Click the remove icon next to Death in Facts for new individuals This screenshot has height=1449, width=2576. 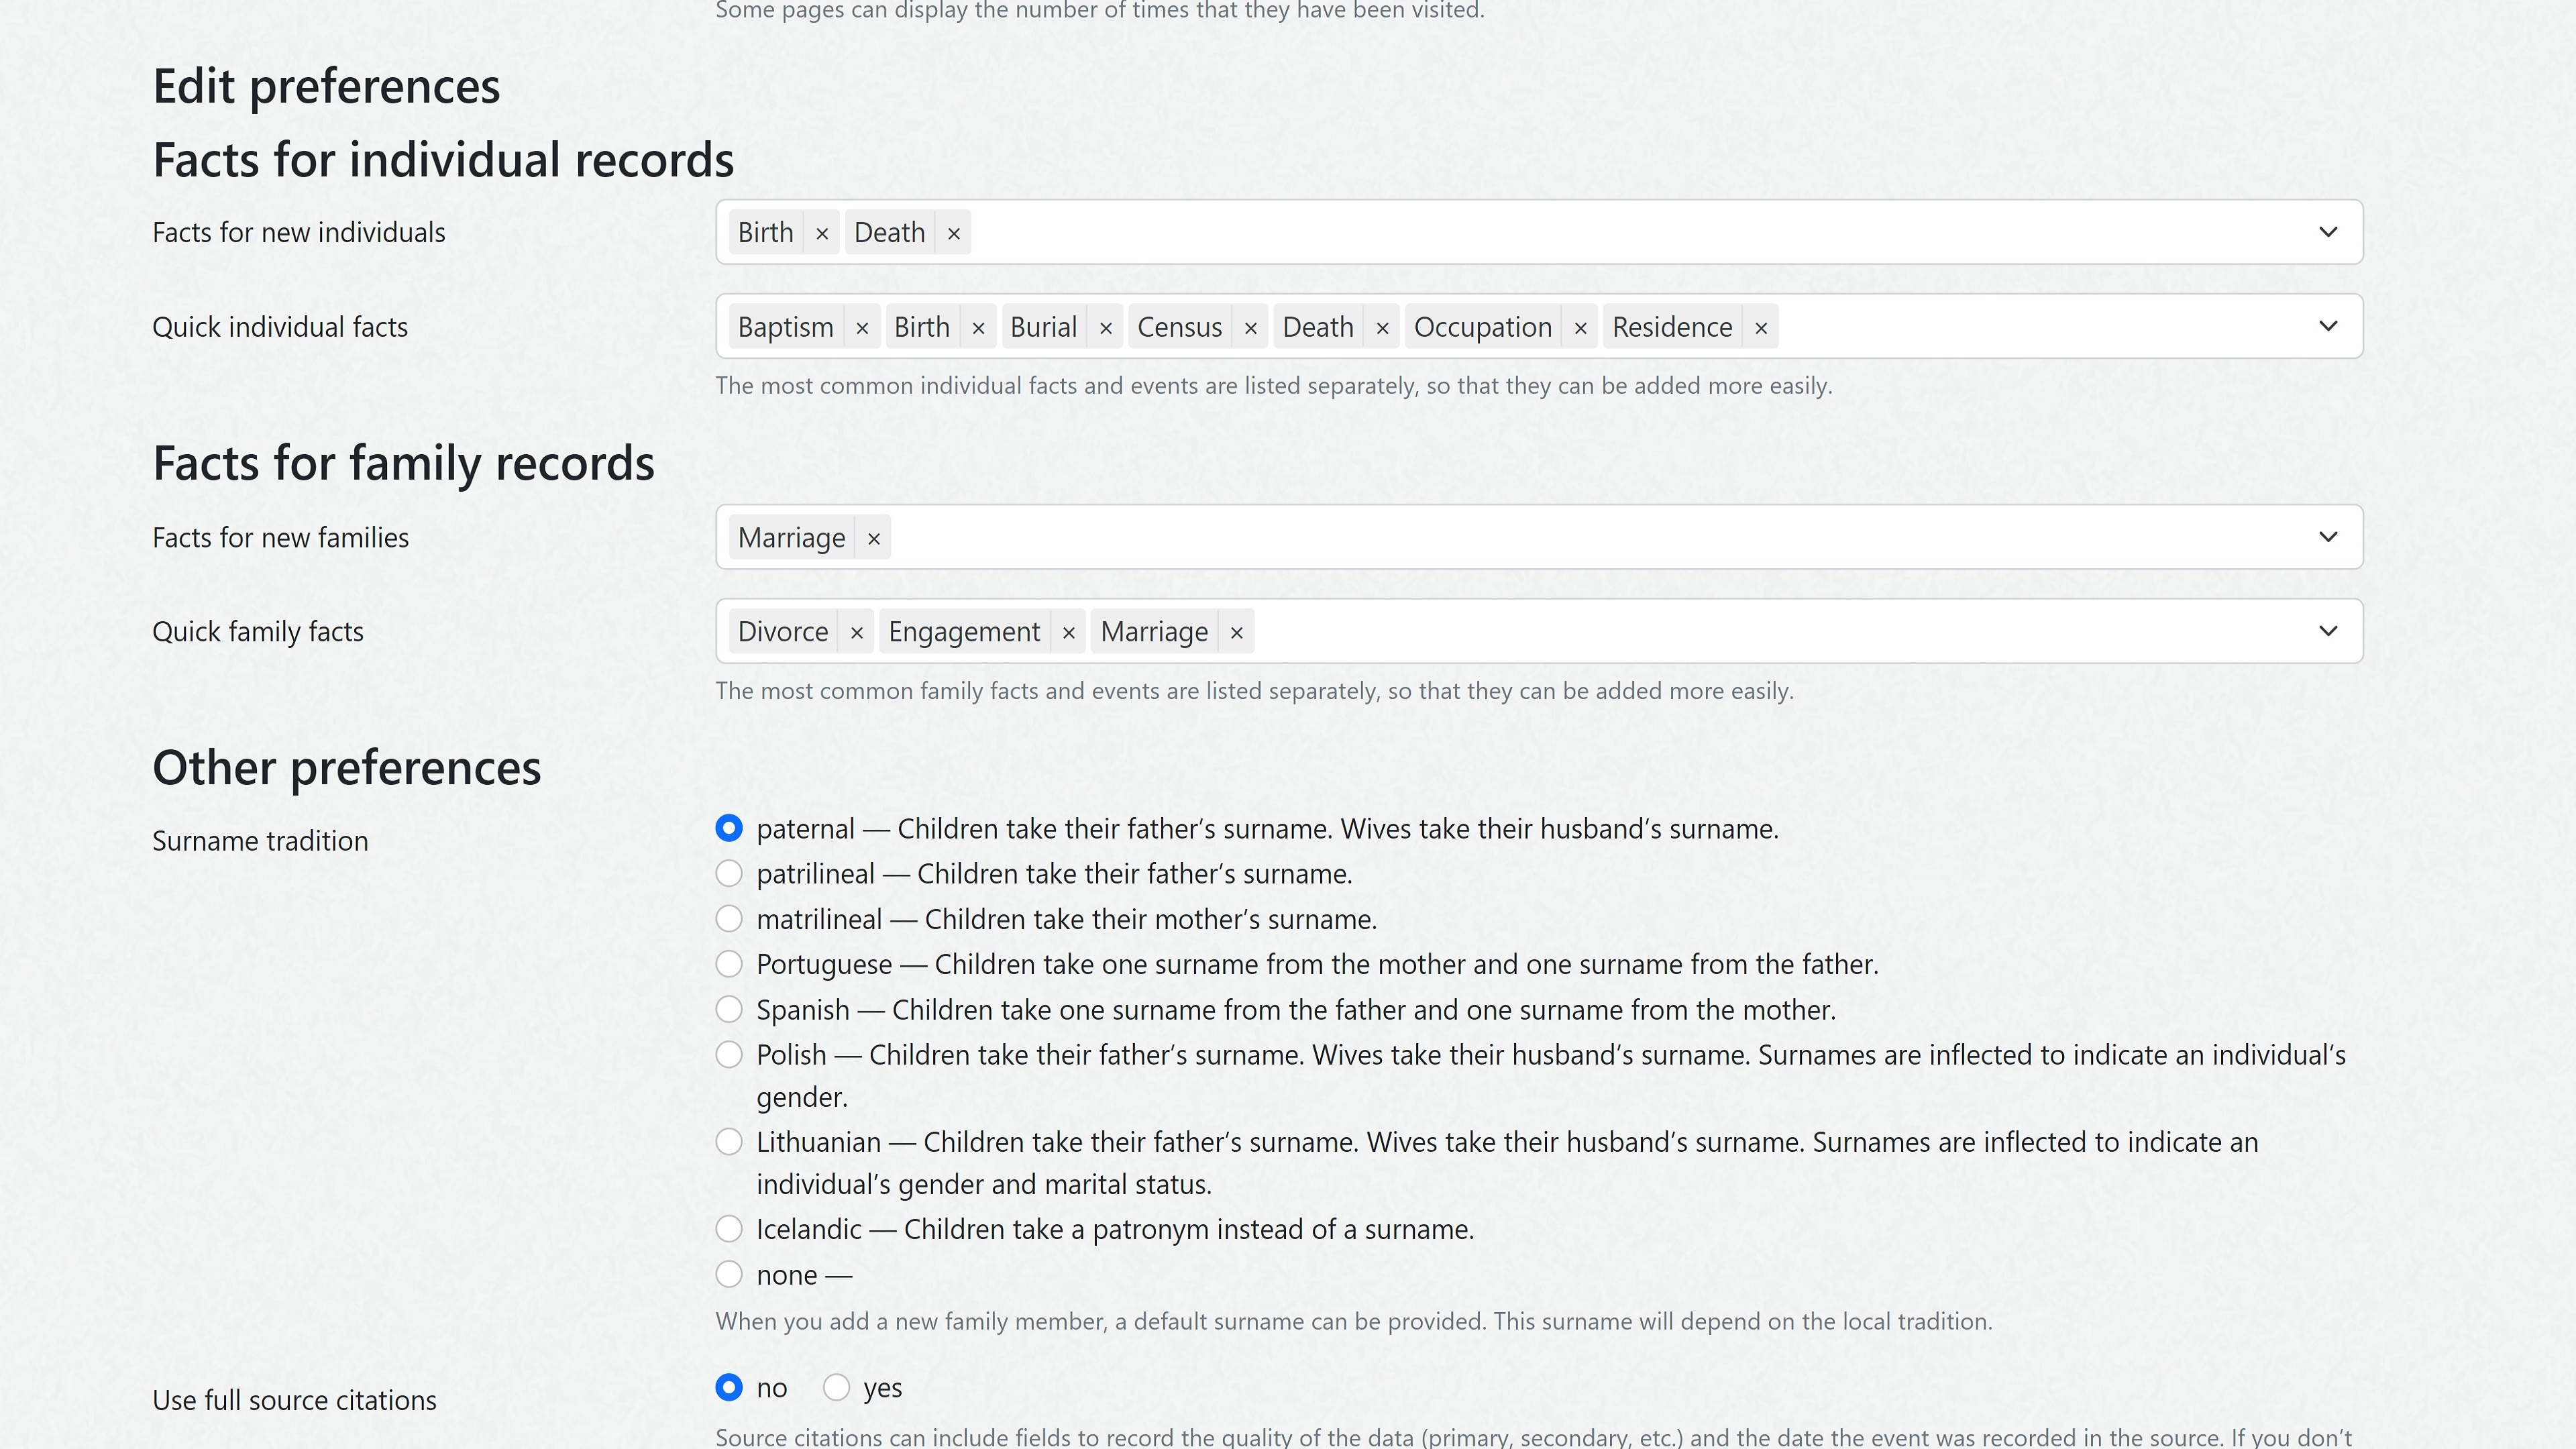tap(952, 231)
